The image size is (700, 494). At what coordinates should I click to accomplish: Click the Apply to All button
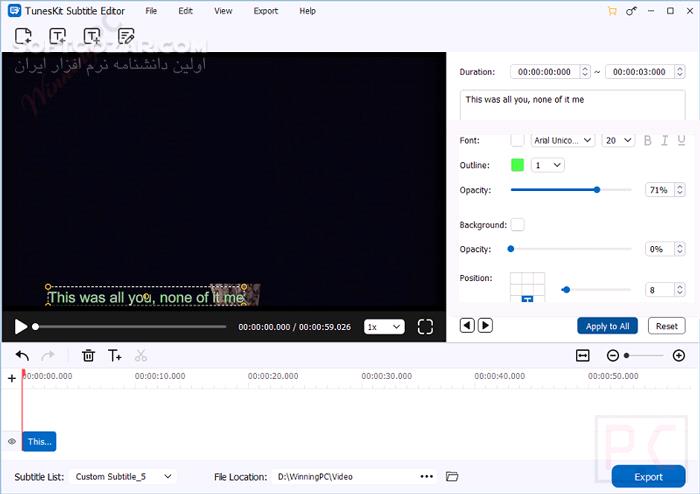(x=607, y=326)
